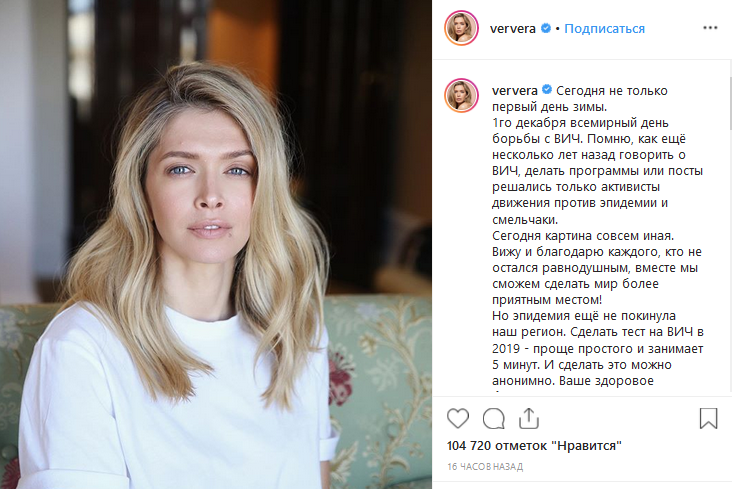The height and width of the screenshot is (489, 732).
Task: Click the avatar beside the caption text
Action: pyautogui.click(x=461, y=96)
